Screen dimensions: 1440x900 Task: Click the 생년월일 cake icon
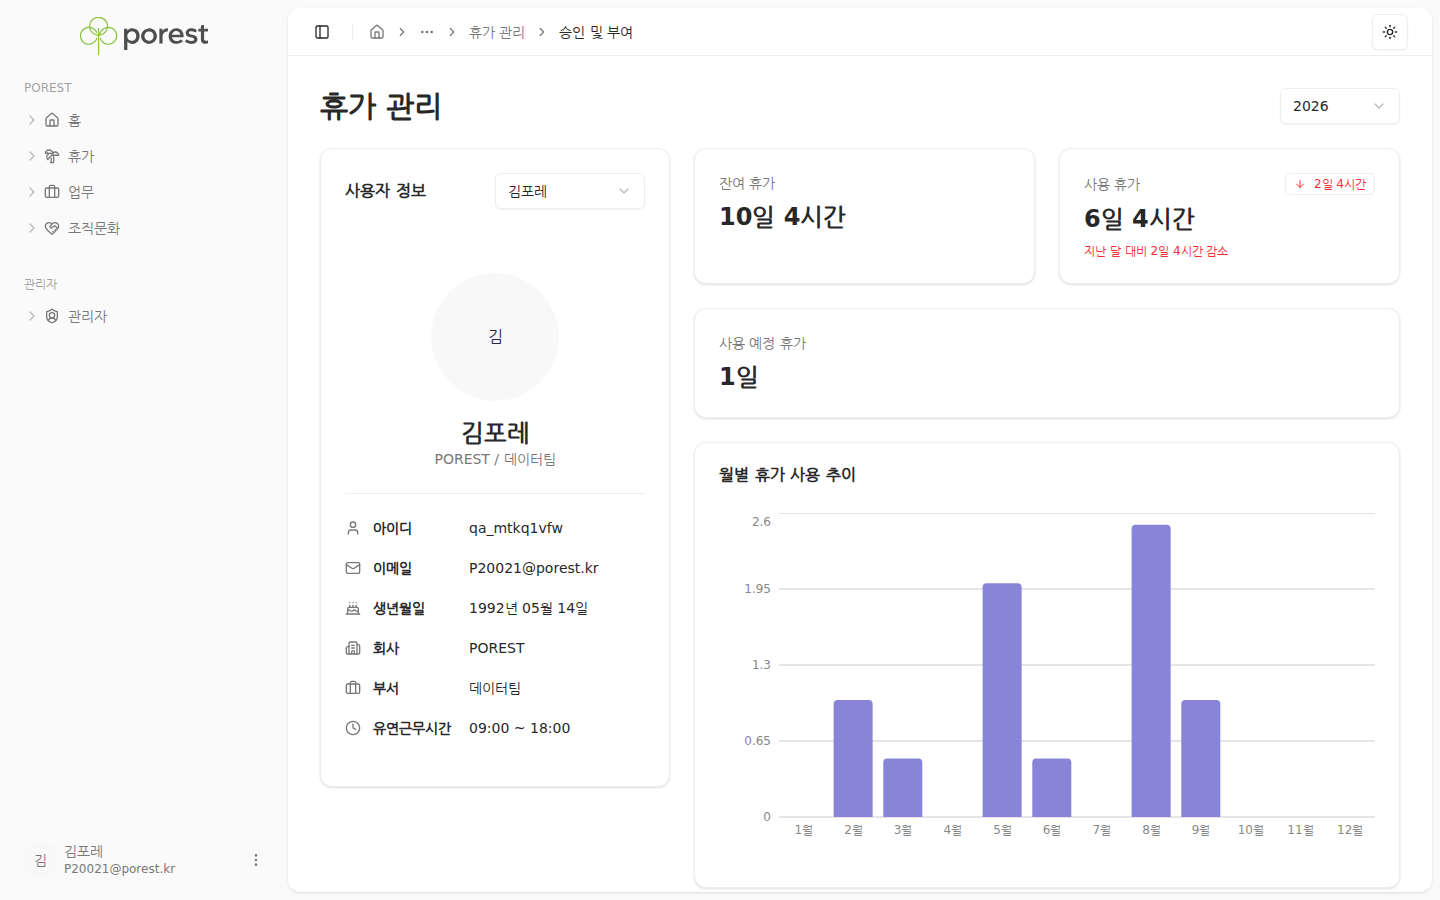pos(353,608)
